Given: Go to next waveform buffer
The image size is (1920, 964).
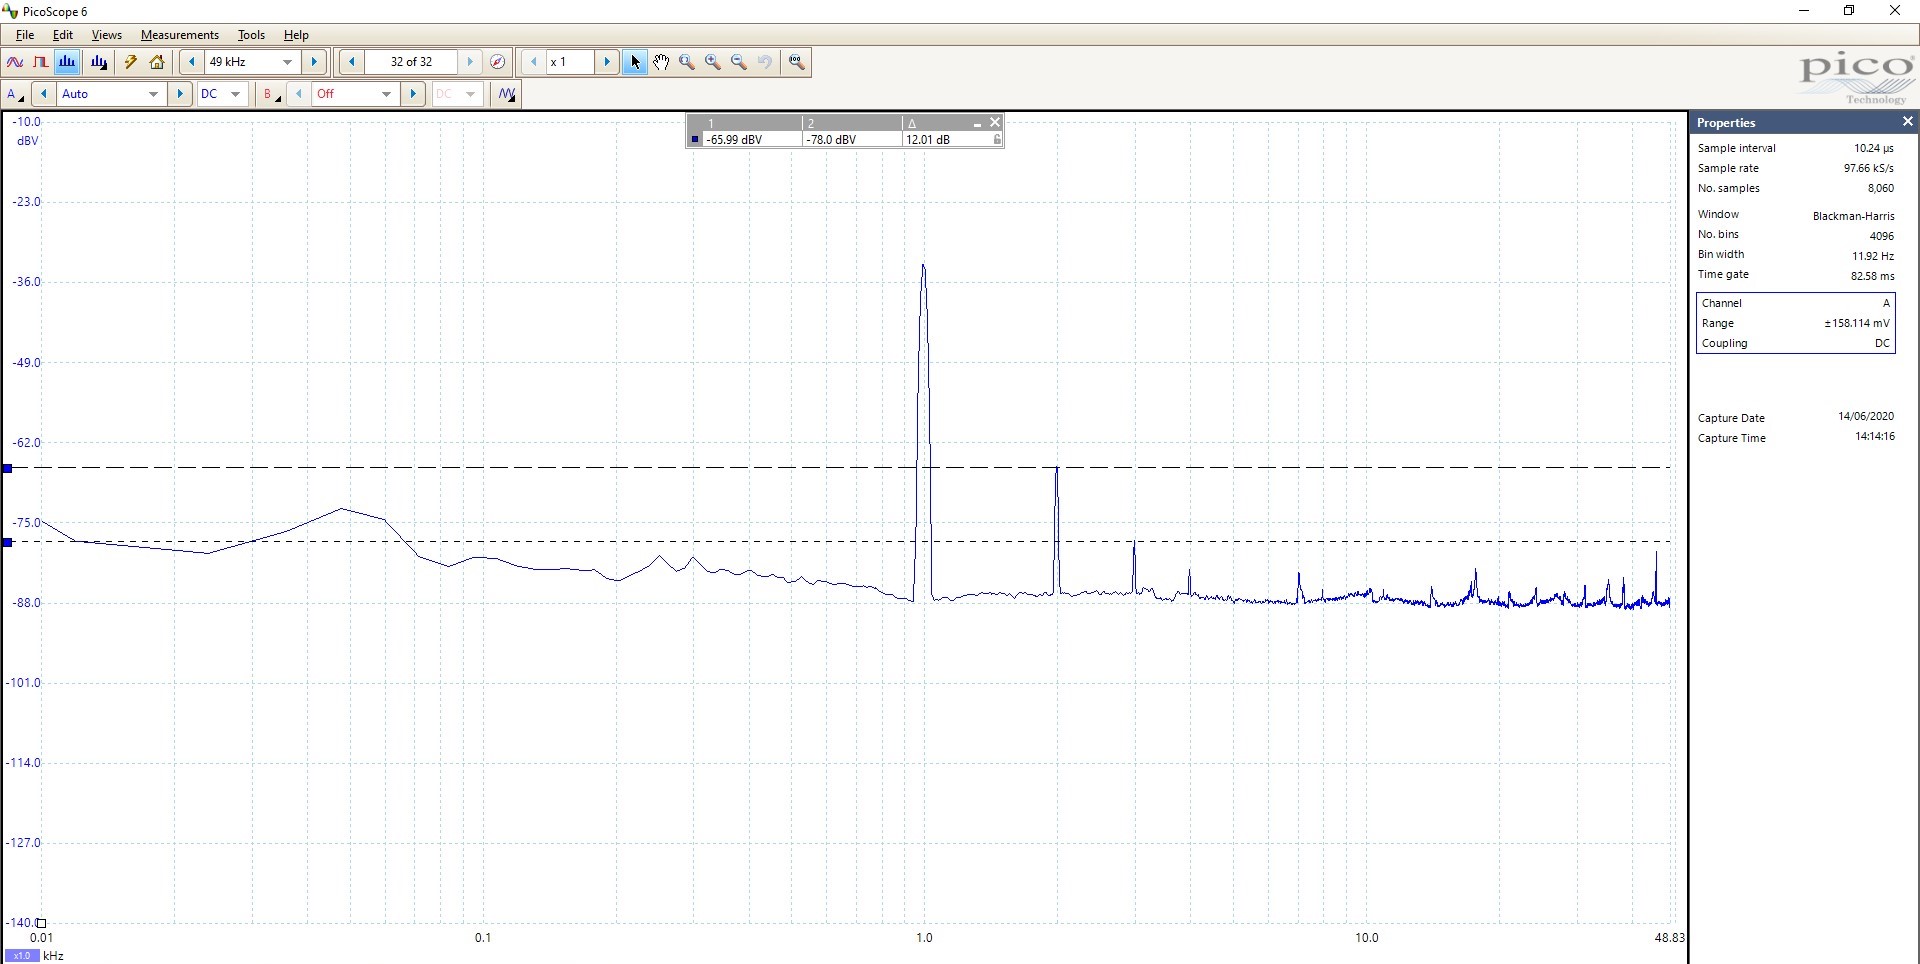Looking at the screenshot, I should (470, 62).
